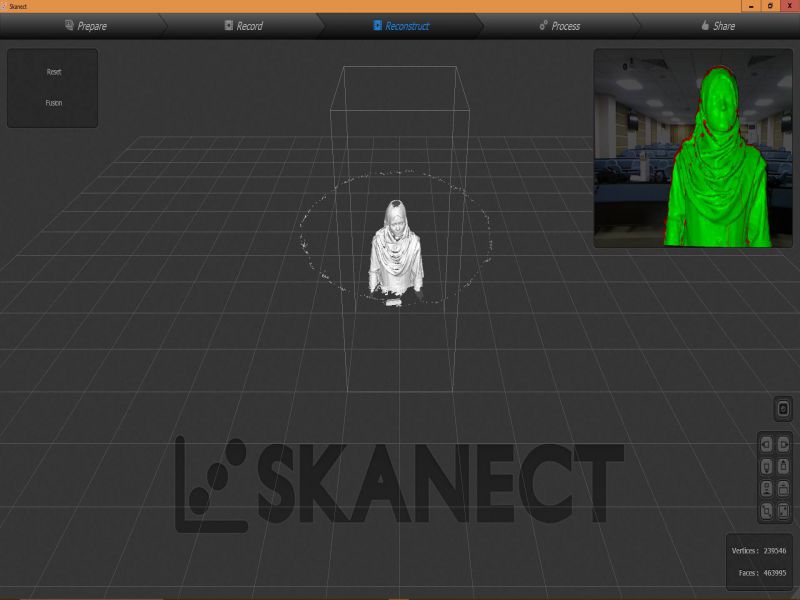Click the white 3D scanned bust model
800x600 pixels.
pos(396,250)
